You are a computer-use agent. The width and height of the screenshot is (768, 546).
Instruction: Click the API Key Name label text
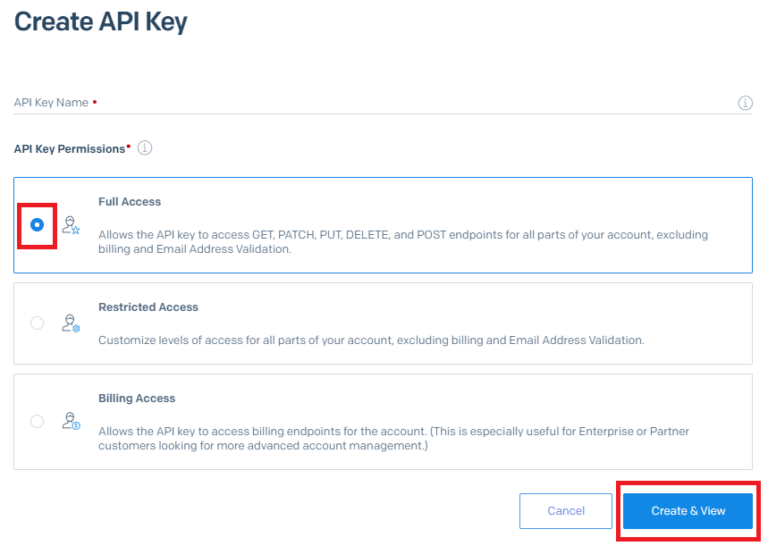51,103
